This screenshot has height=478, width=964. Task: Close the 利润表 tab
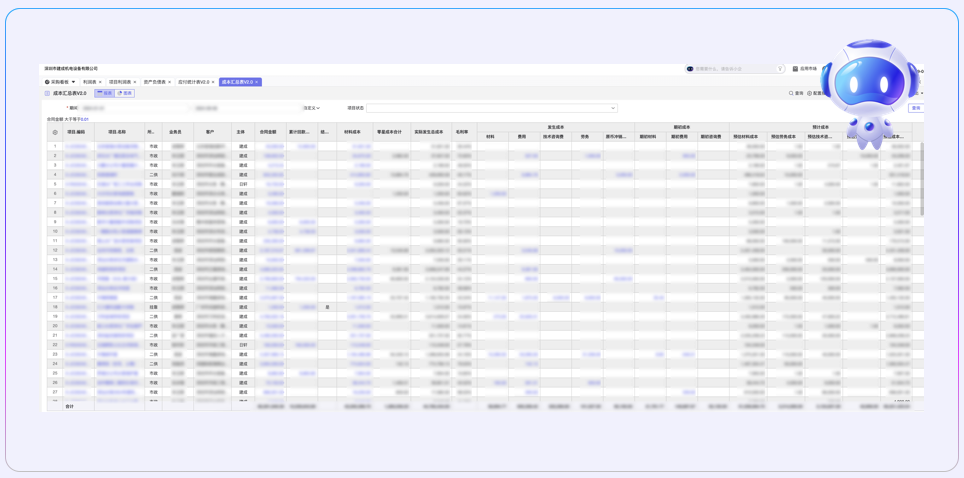pyautogui.click(x=101, y=82)
